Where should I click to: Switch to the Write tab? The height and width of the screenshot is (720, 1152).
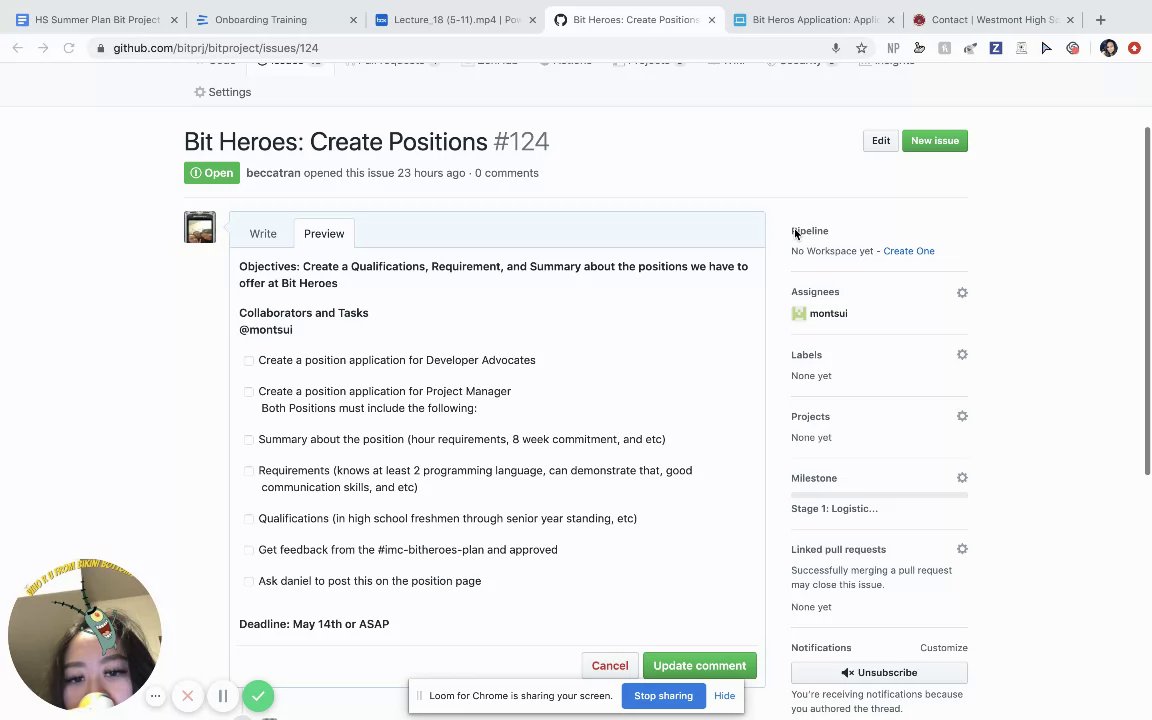(x=263, y=234)
